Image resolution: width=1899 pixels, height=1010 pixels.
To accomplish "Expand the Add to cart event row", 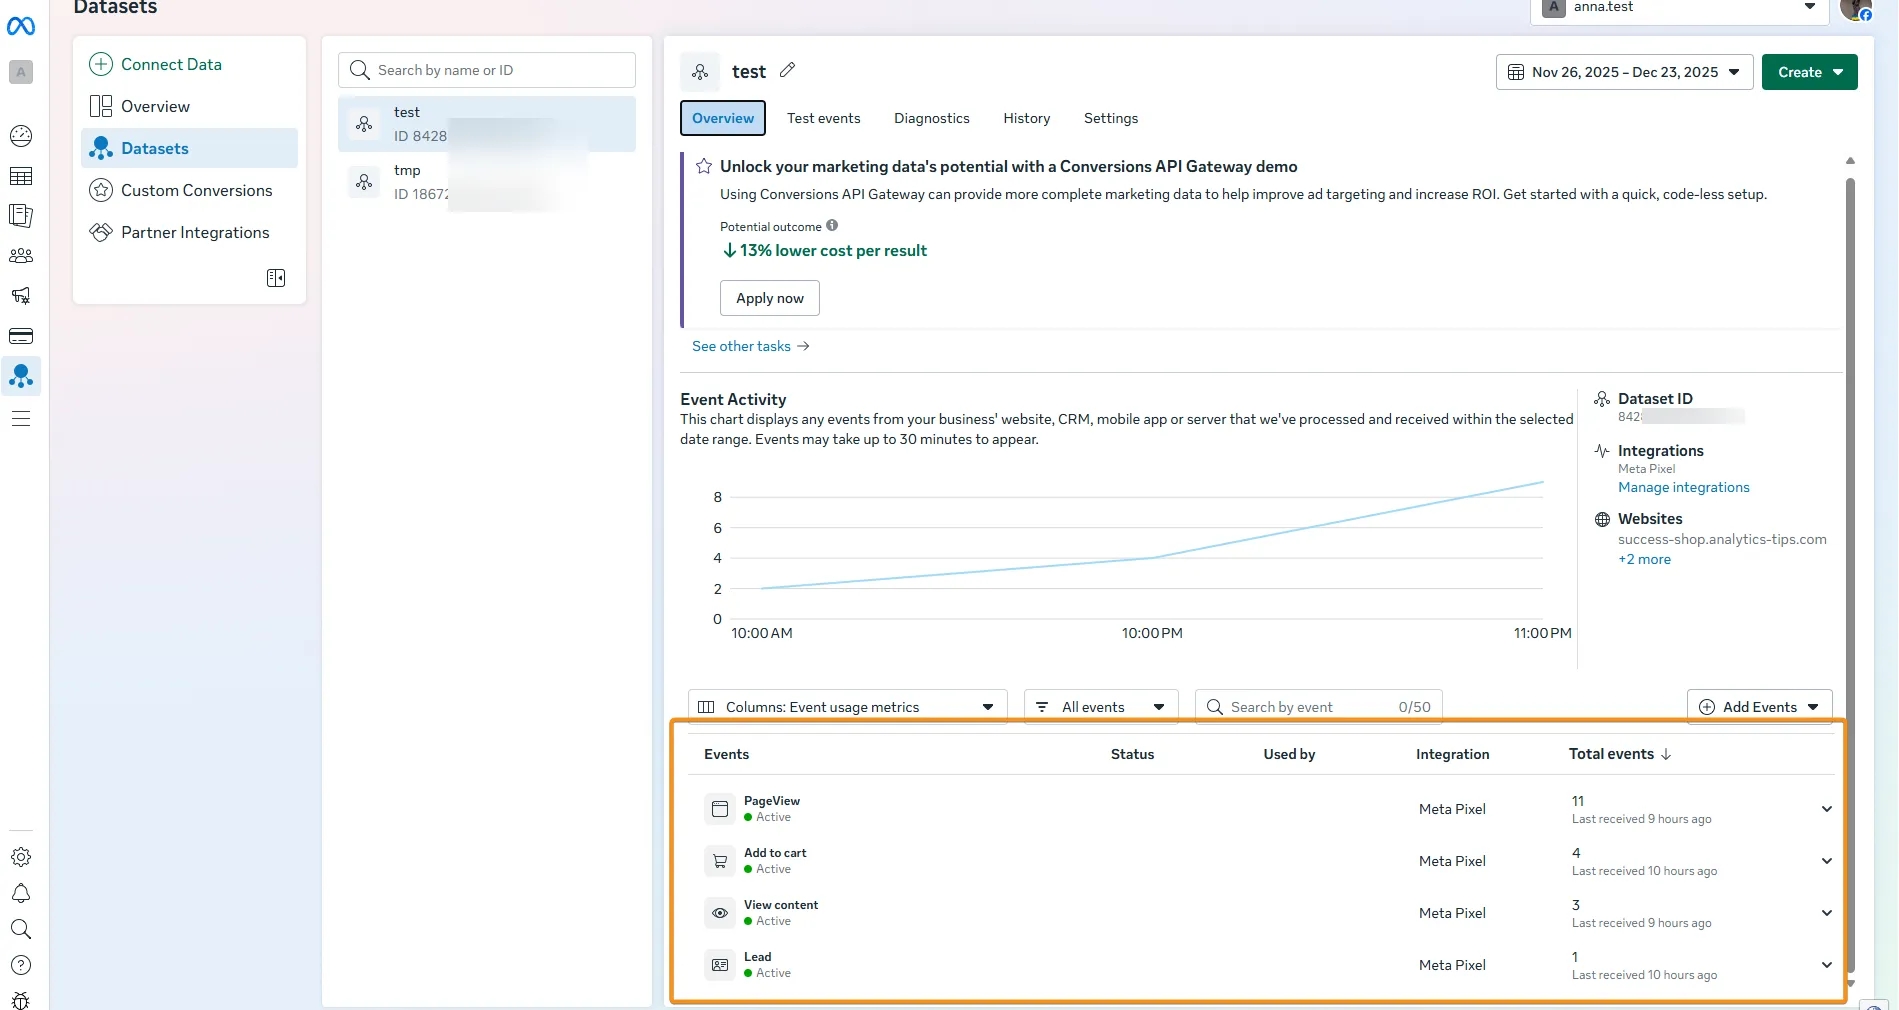I will [1826, 861].
